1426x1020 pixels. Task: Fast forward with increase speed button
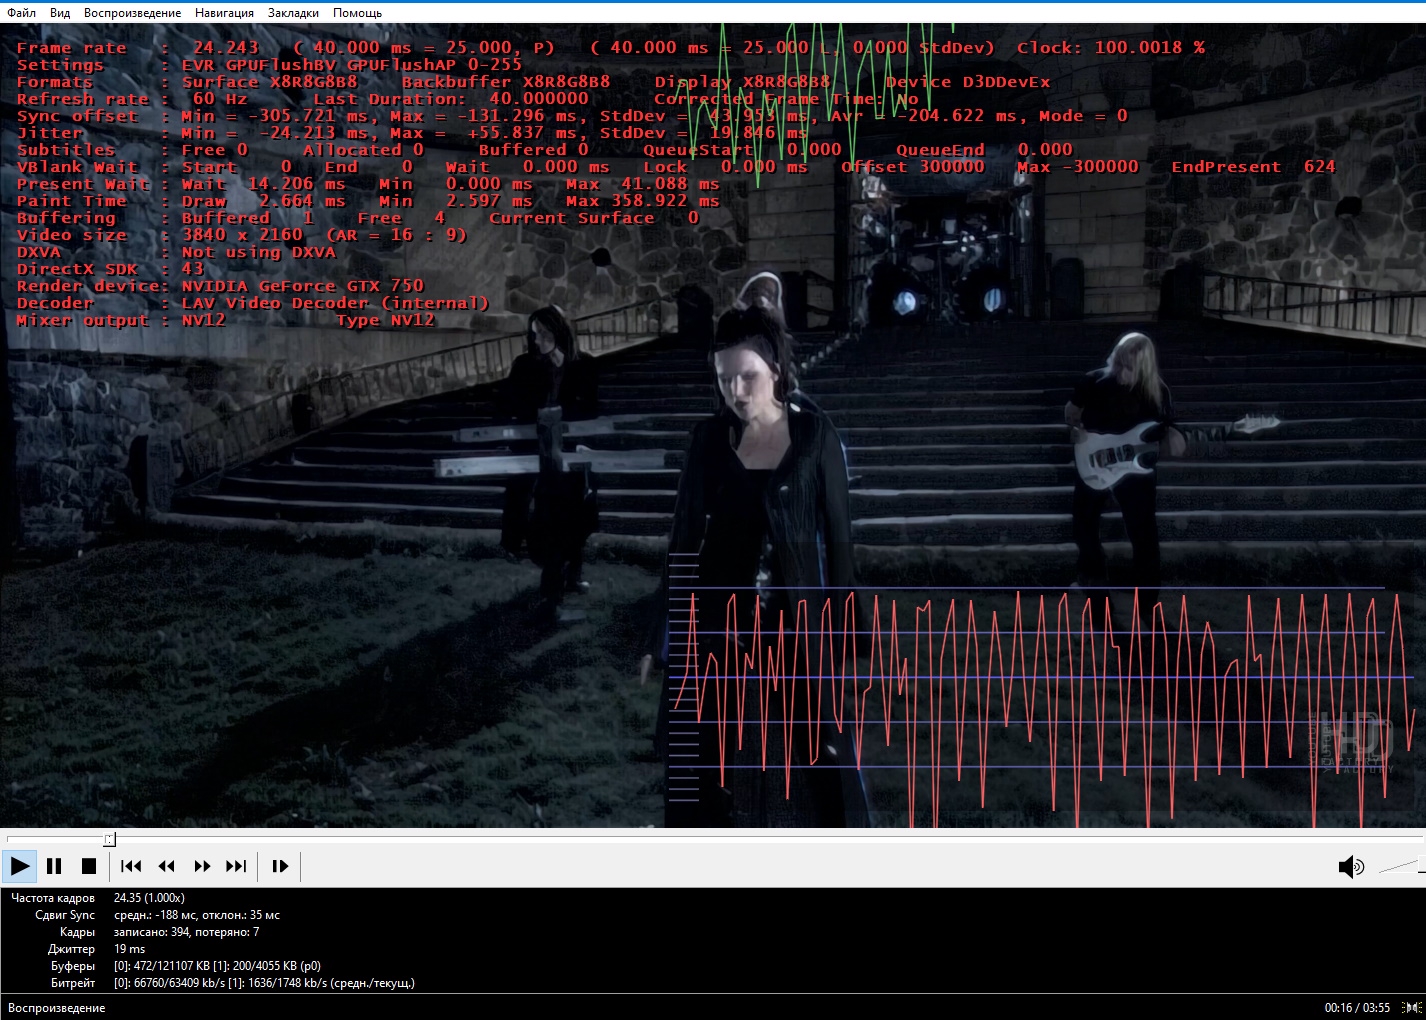(x=202, y=866)
